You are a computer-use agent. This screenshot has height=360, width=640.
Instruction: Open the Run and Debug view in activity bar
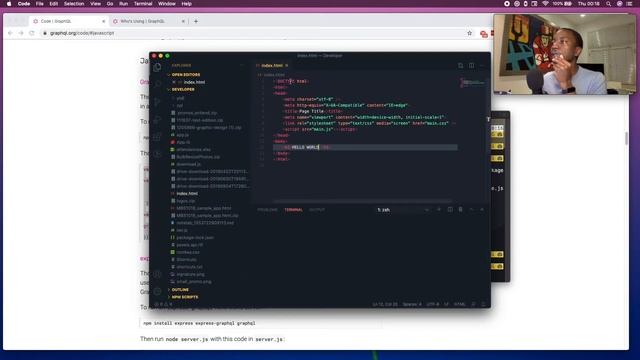tap(157, 119)
